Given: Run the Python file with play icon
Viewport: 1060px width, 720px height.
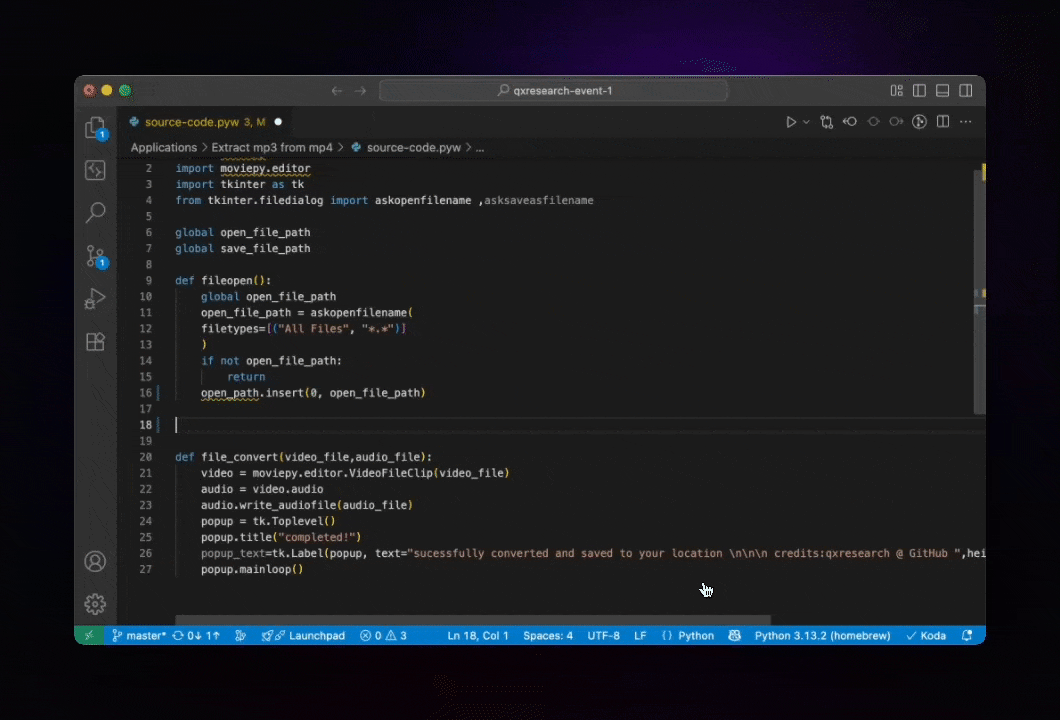Looking at the screenshot, I should click(x=790, y=122).
